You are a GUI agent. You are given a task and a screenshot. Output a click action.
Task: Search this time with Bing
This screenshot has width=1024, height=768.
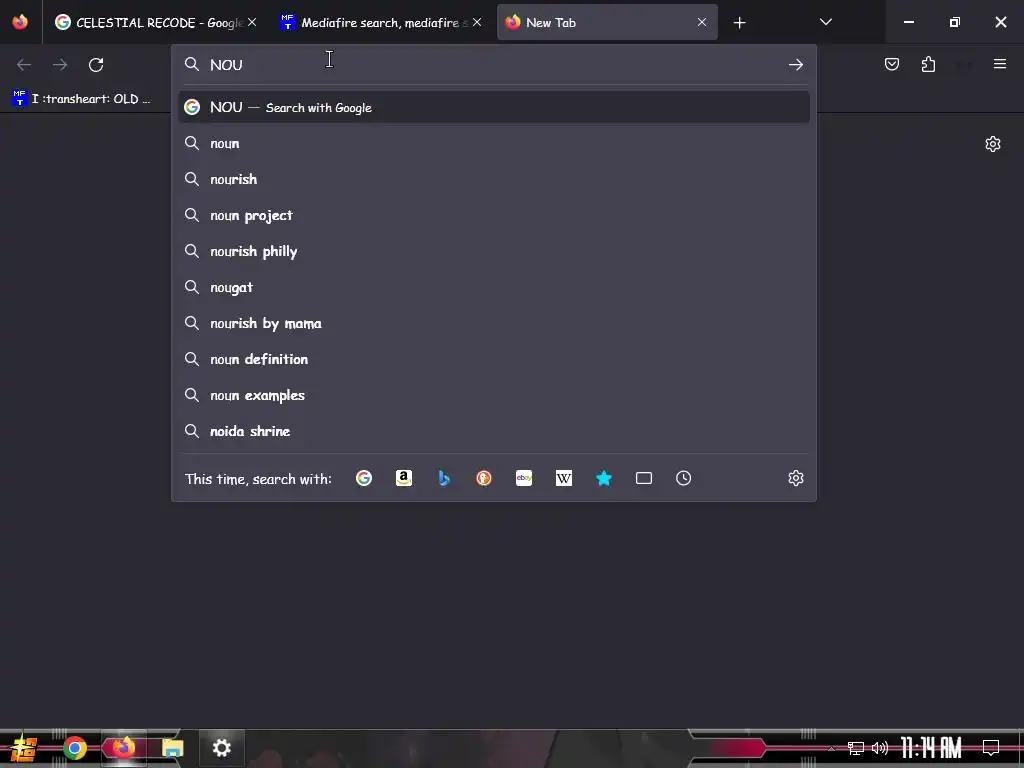coord(444,478)
